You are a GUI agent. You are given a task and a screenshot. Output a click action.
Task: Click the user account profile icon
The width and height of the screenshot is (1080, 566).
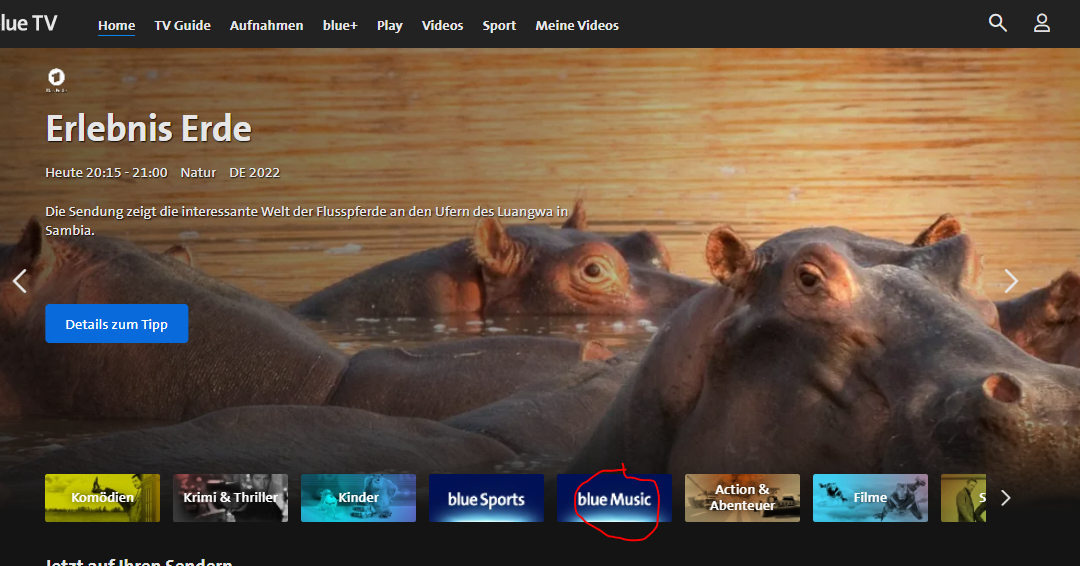click(1041, 23)
